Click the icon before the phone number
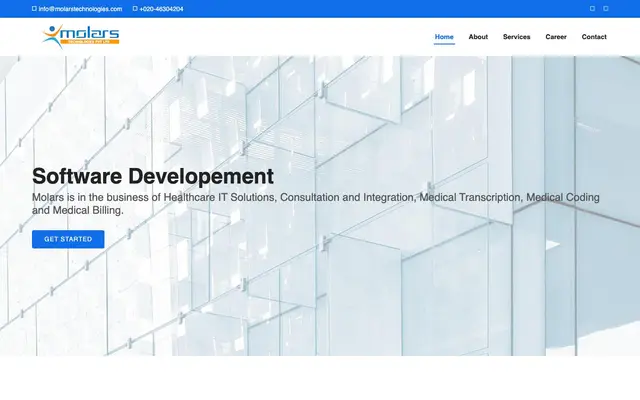Viewport: 640px width, 400px height. 135,9
